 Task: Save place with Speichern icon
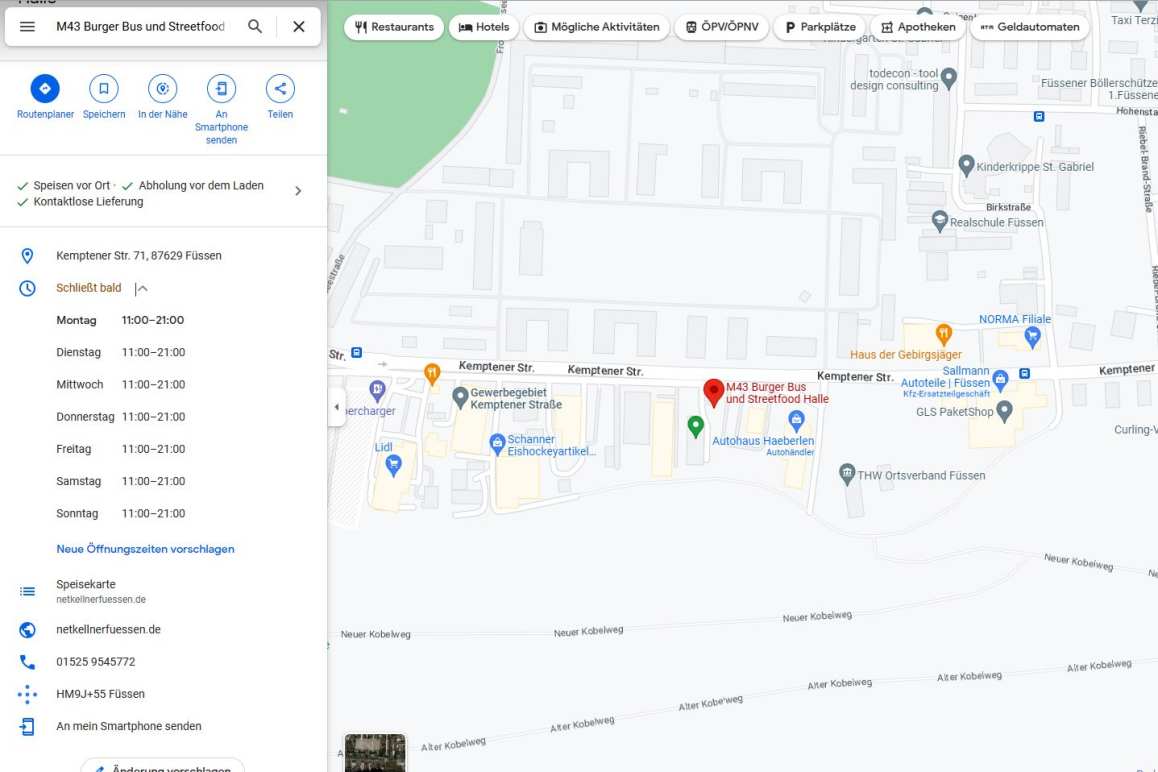tap(103, 89)
